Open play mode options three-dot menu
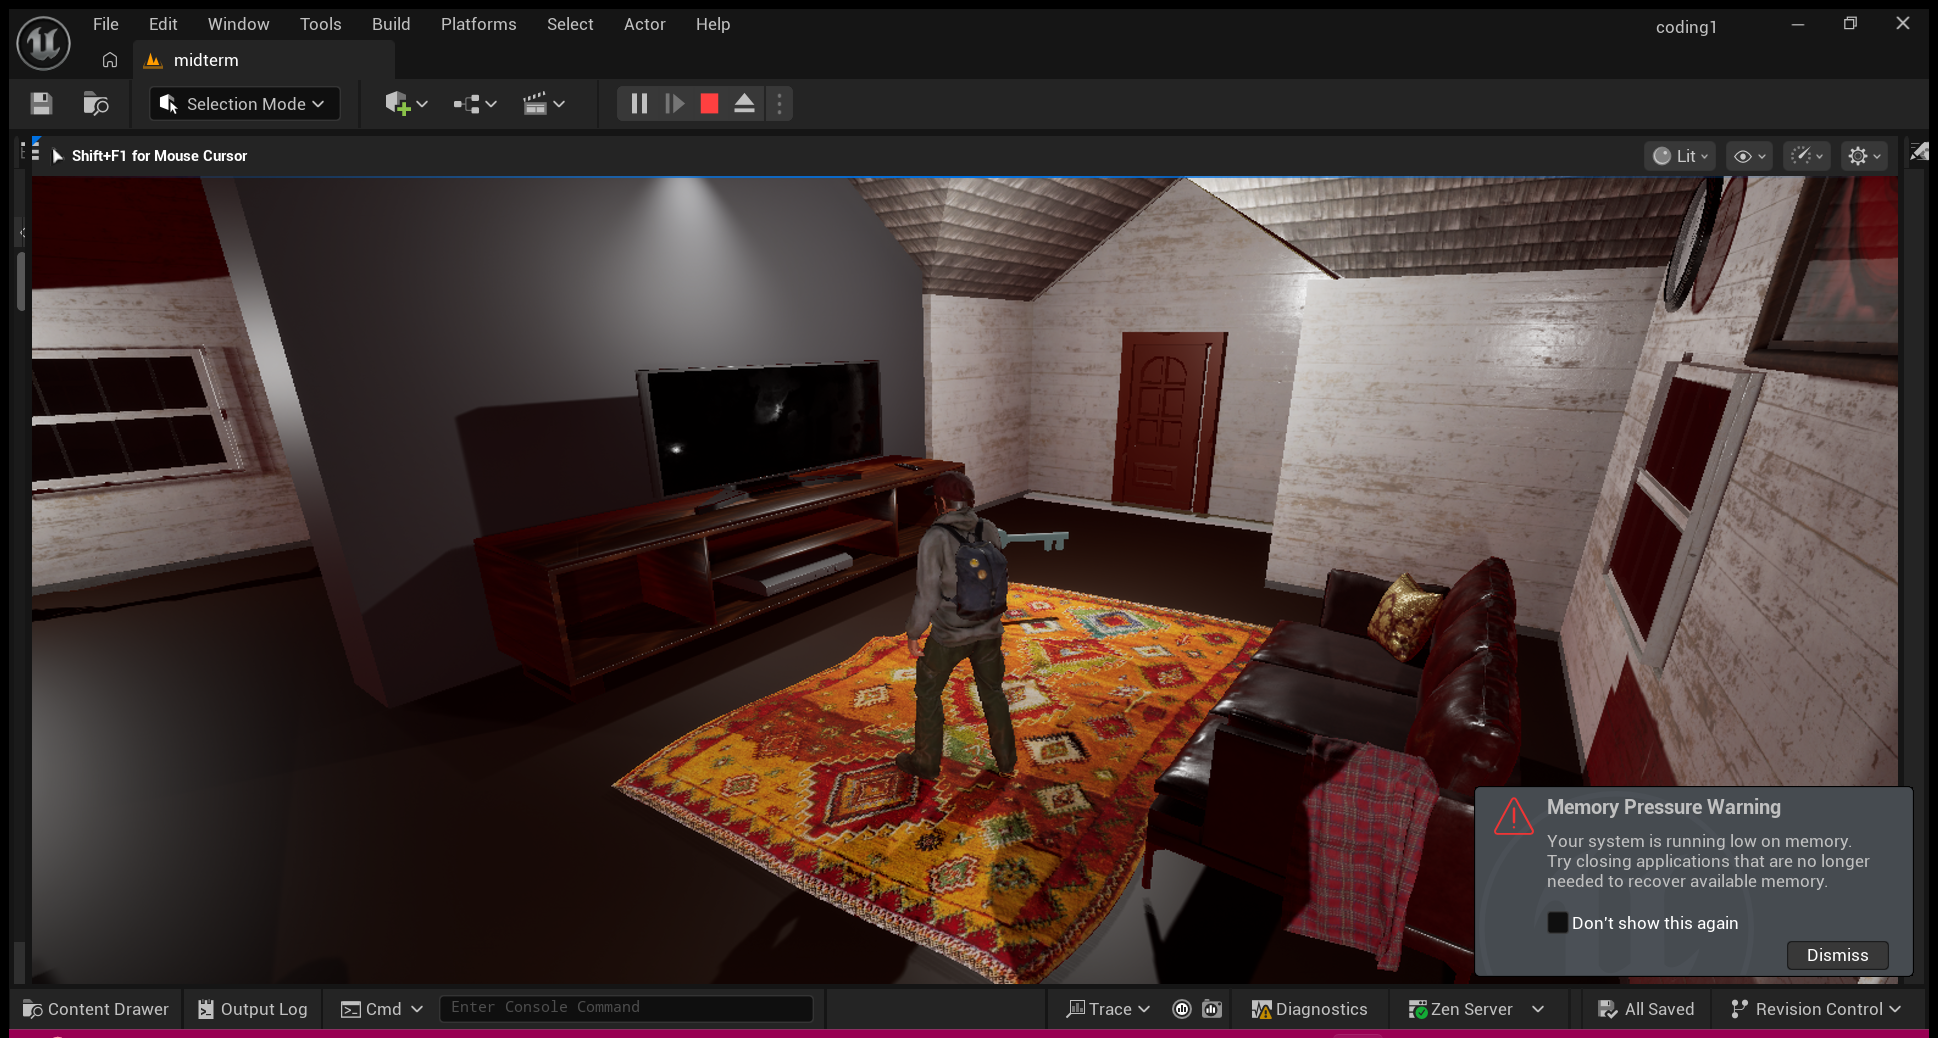The image size is (1938, 1038). [x=780, y=103]
